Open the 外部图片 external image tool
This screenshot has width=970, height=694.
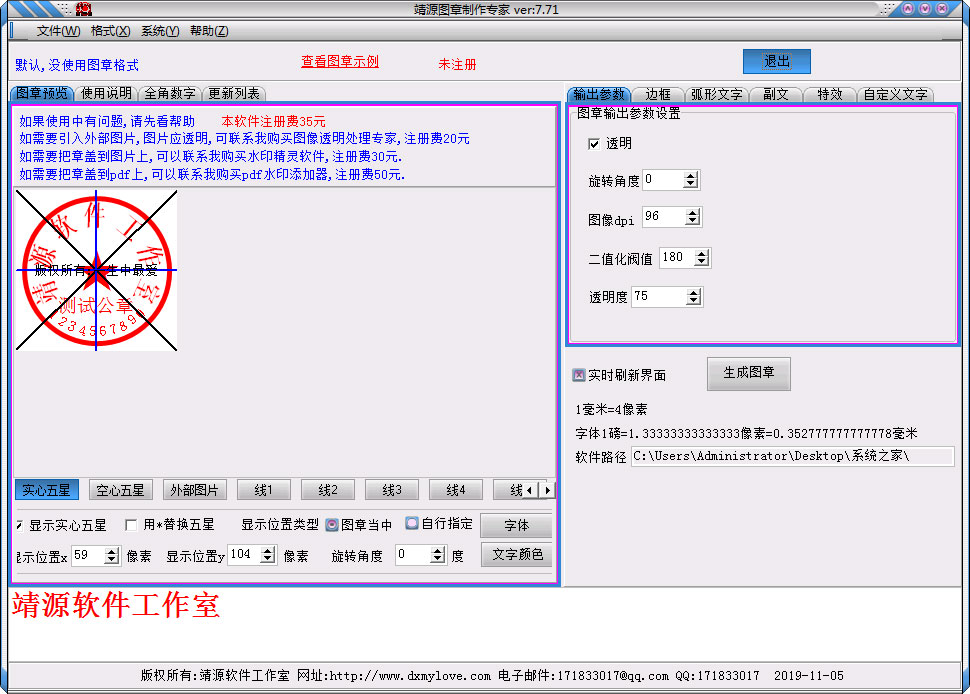(x=194, y=489)
